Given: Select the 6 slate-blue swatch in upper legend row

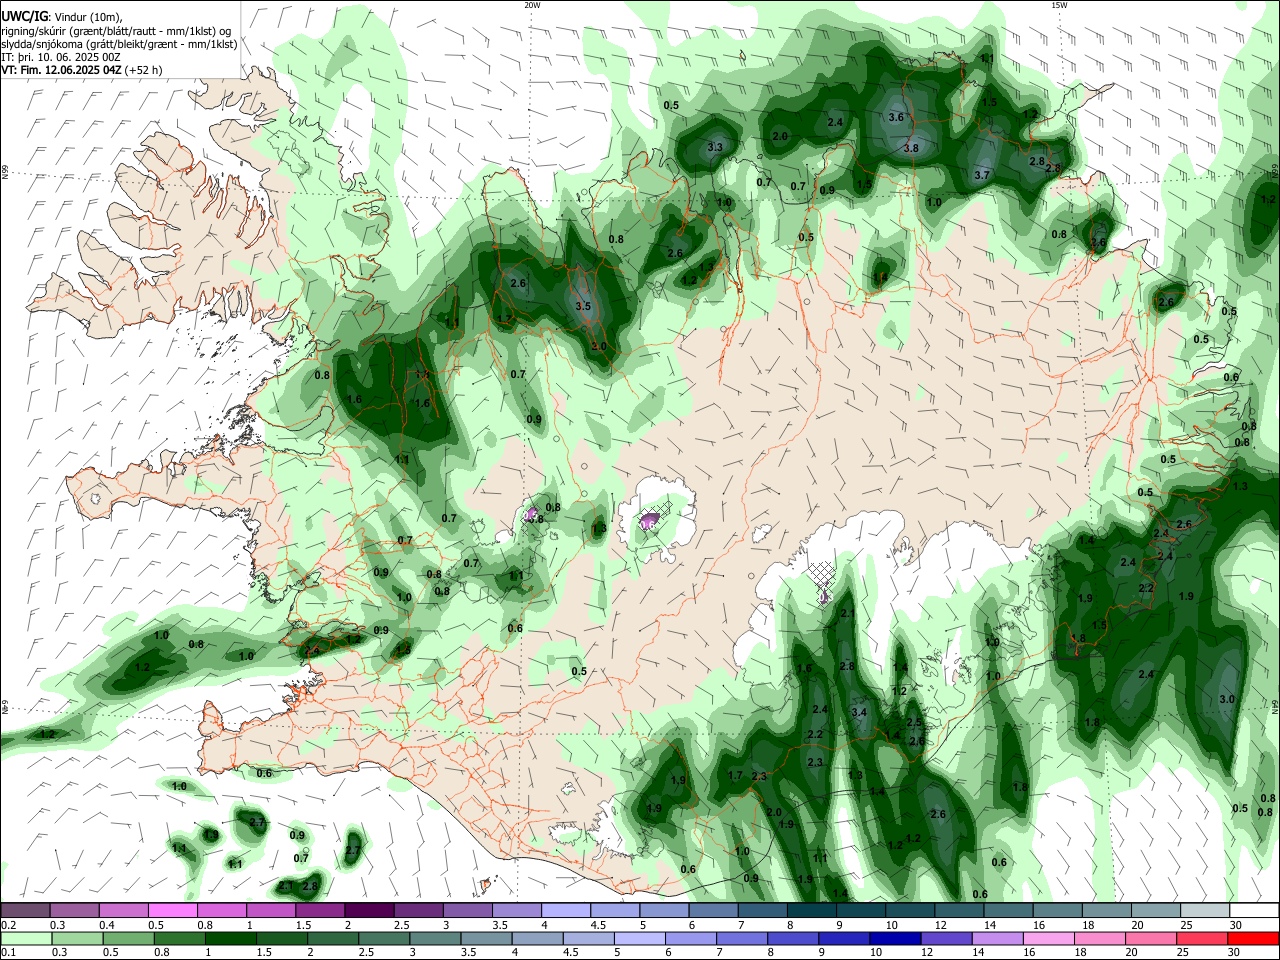Looking at the screenshot, I should tap(712, 911).
